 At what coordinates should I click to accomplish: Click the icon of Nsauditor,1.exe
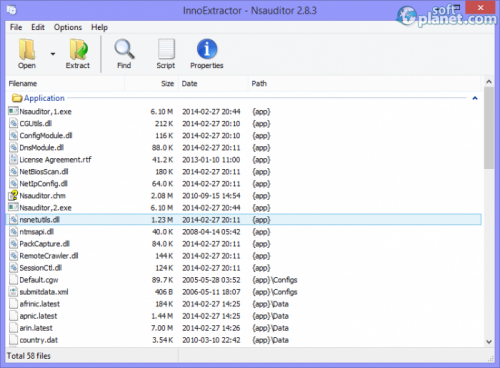pyautogui.click(x=13, y=111)
